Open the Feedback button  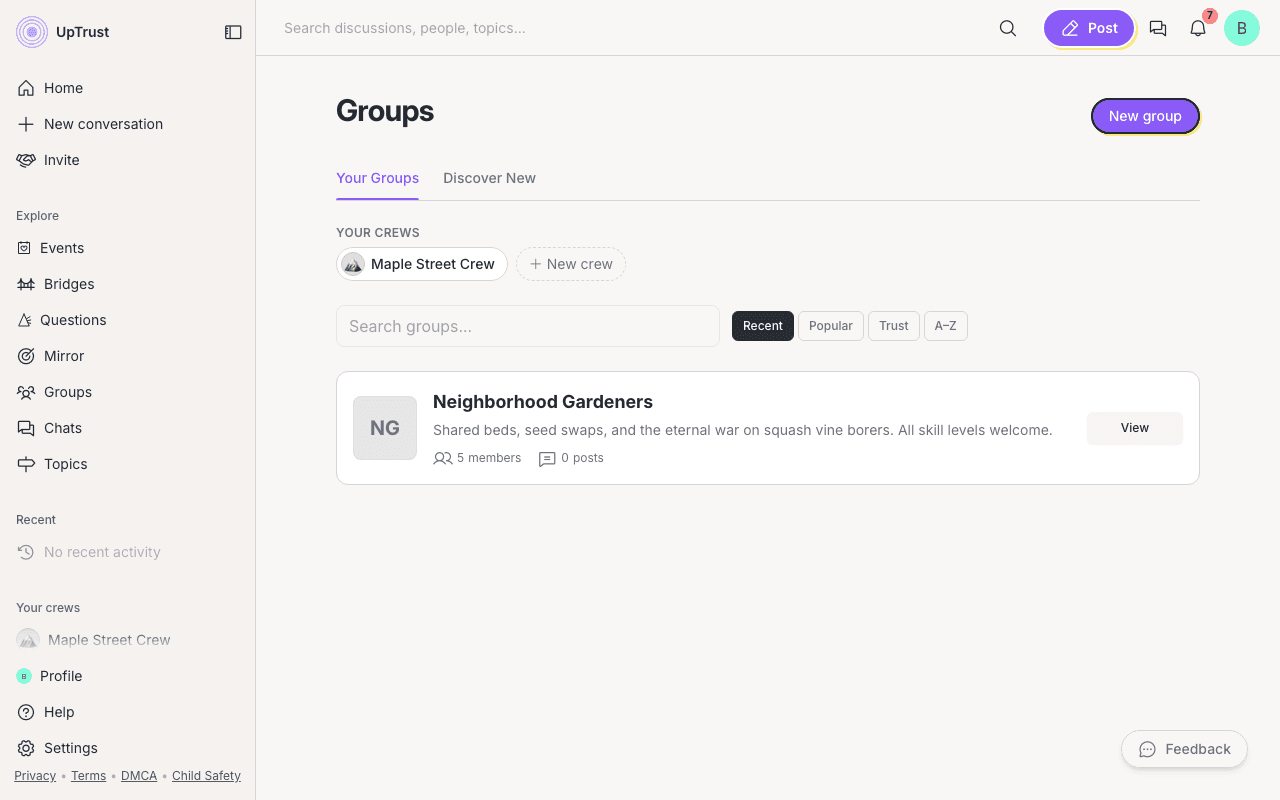pos(1184,749)
